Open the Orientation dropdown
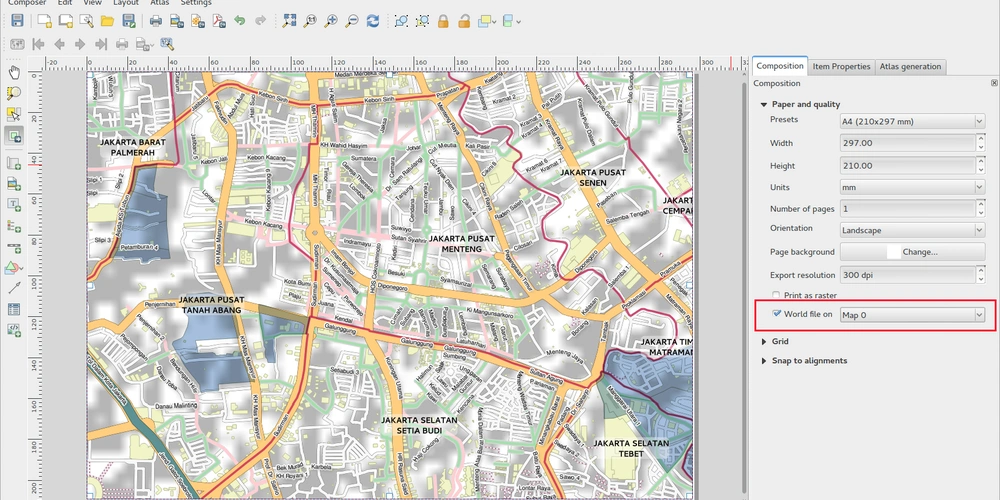 coord(912,230)
